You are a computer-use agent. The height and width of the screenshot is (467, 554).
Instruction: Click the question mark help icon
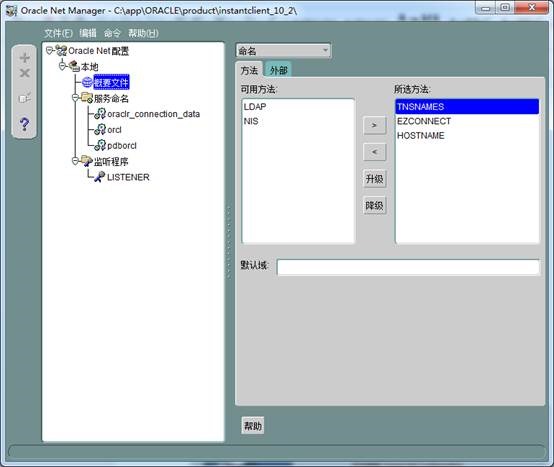click(x=24, y=124)
